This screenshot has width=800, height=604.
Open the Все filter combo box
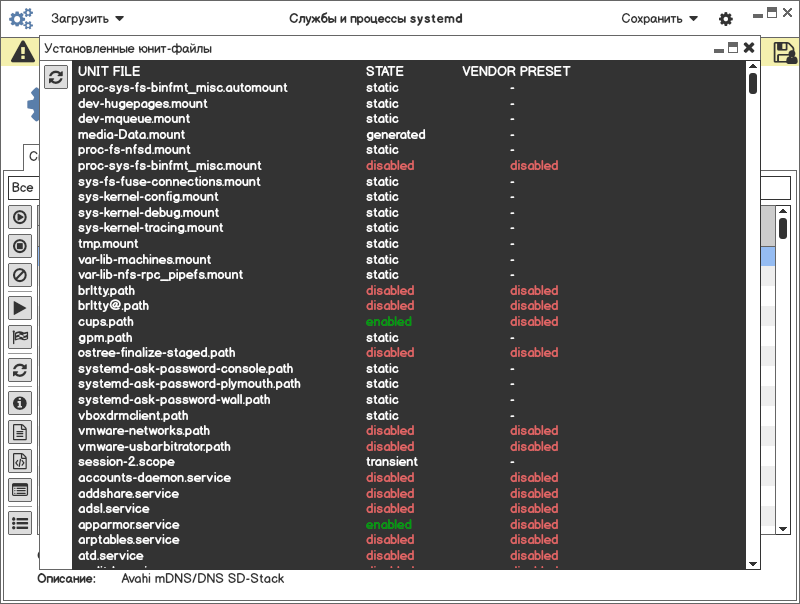[x=22, y=188]
